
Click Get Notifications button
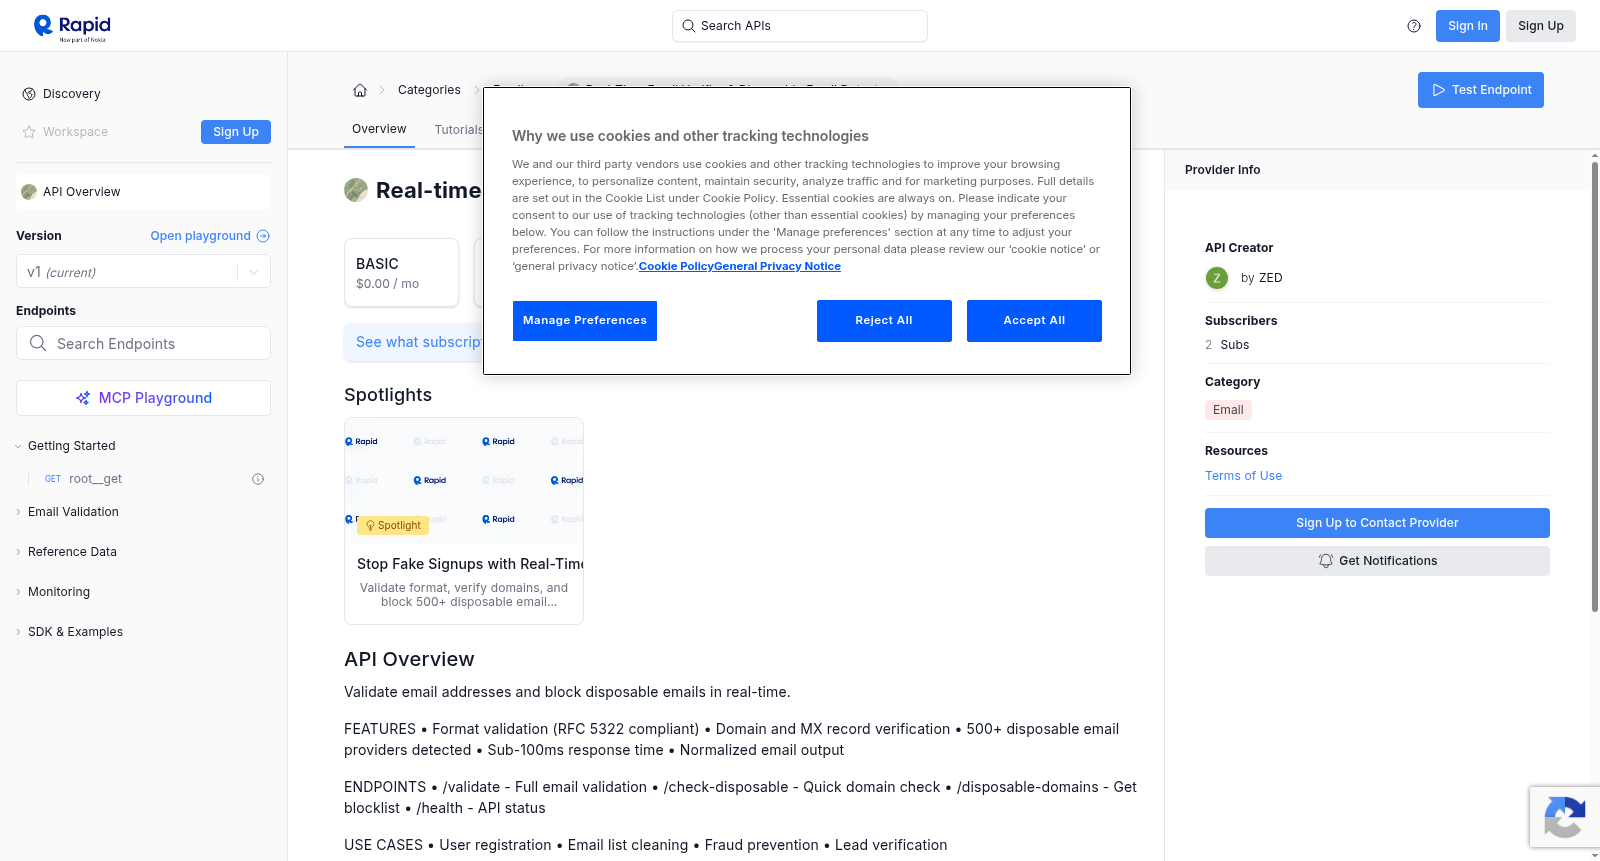tap(1377, 561)
